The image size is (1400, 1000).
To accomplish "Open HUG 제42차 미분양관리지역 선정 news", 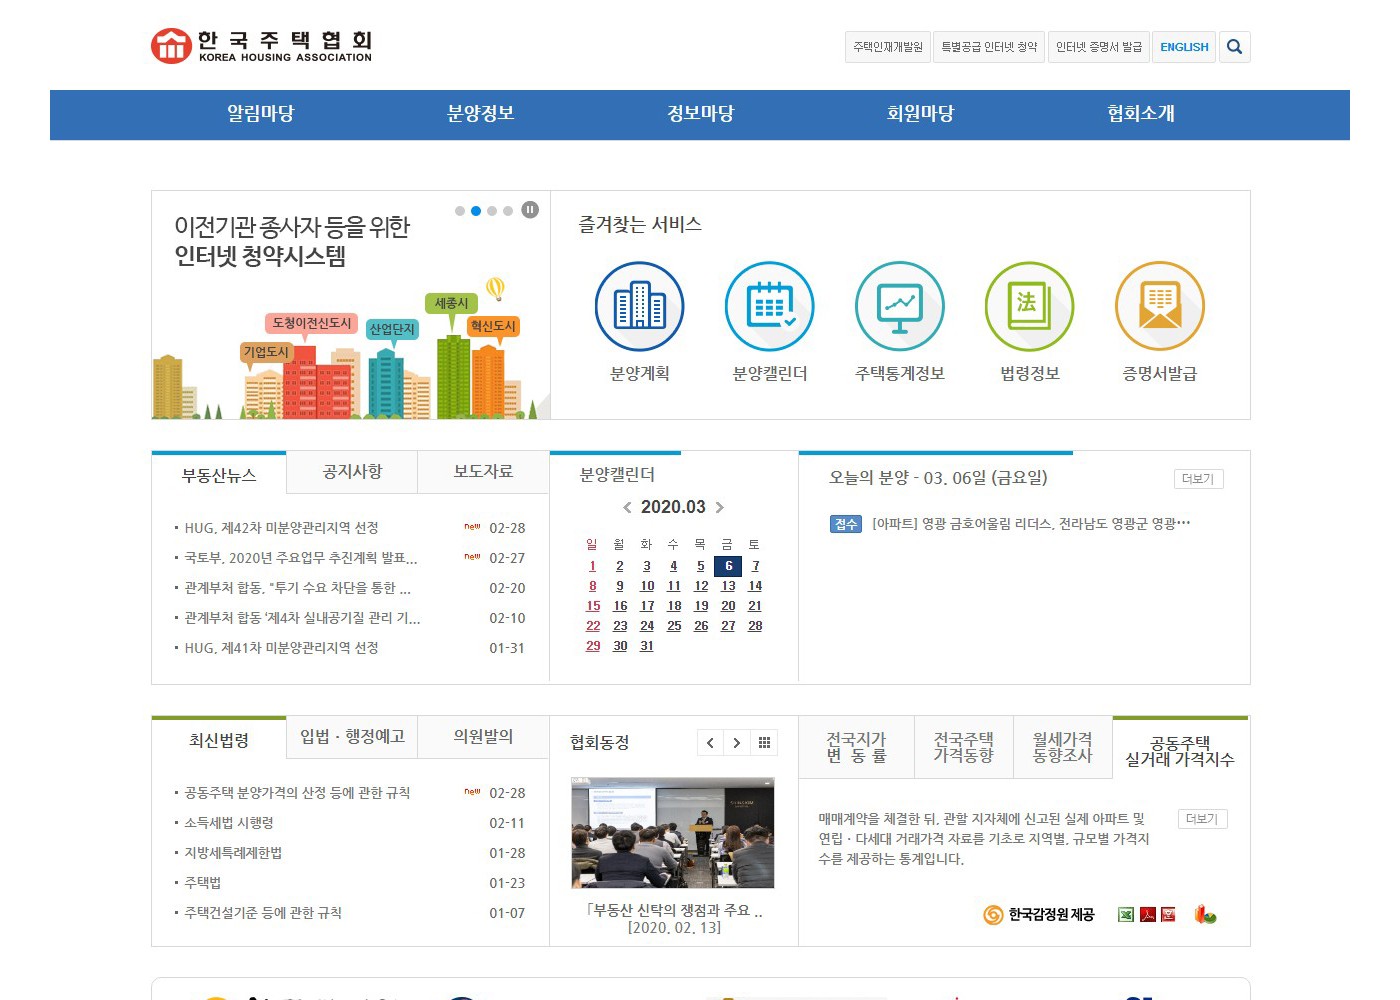I will pos(281,528).
